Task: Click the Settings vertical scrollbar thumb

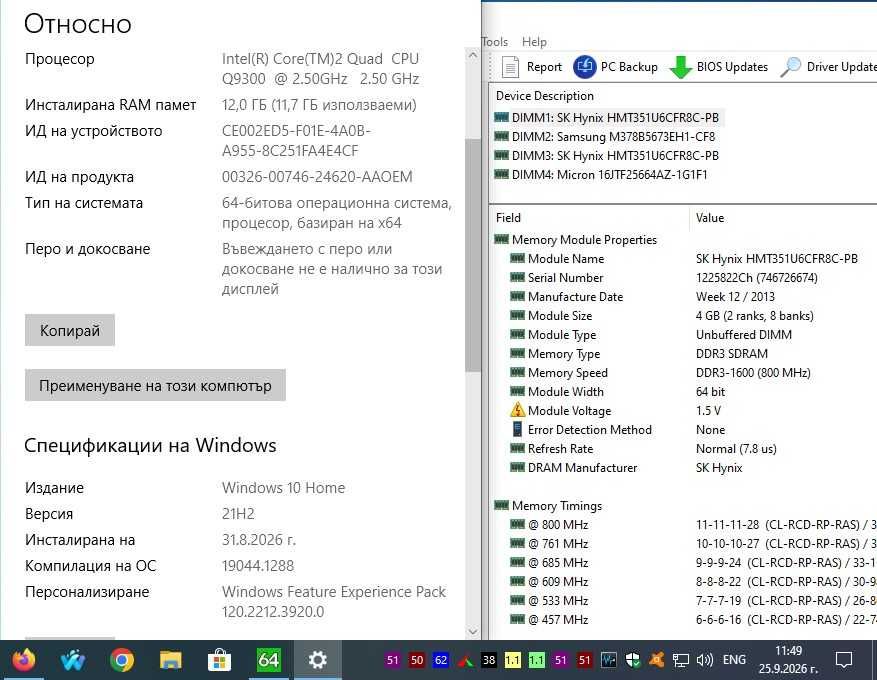Action: pos(473,254)
